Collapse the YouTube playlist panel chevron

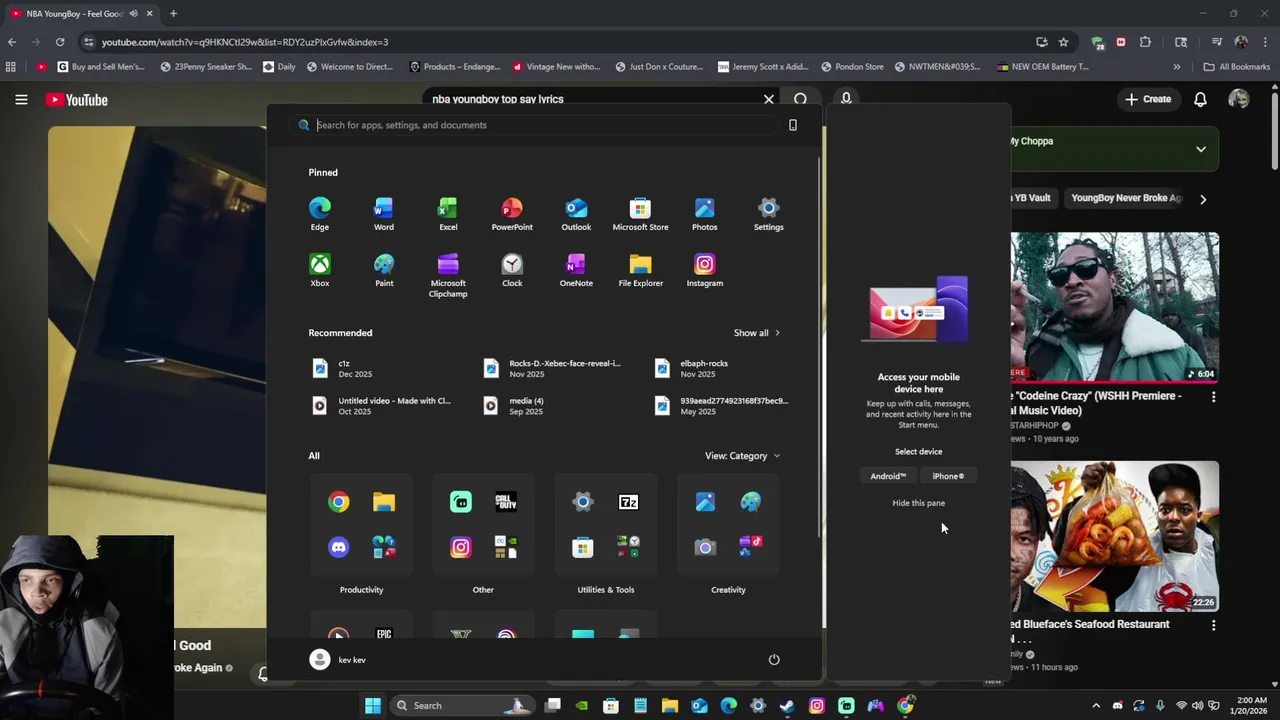[1201, 149]
